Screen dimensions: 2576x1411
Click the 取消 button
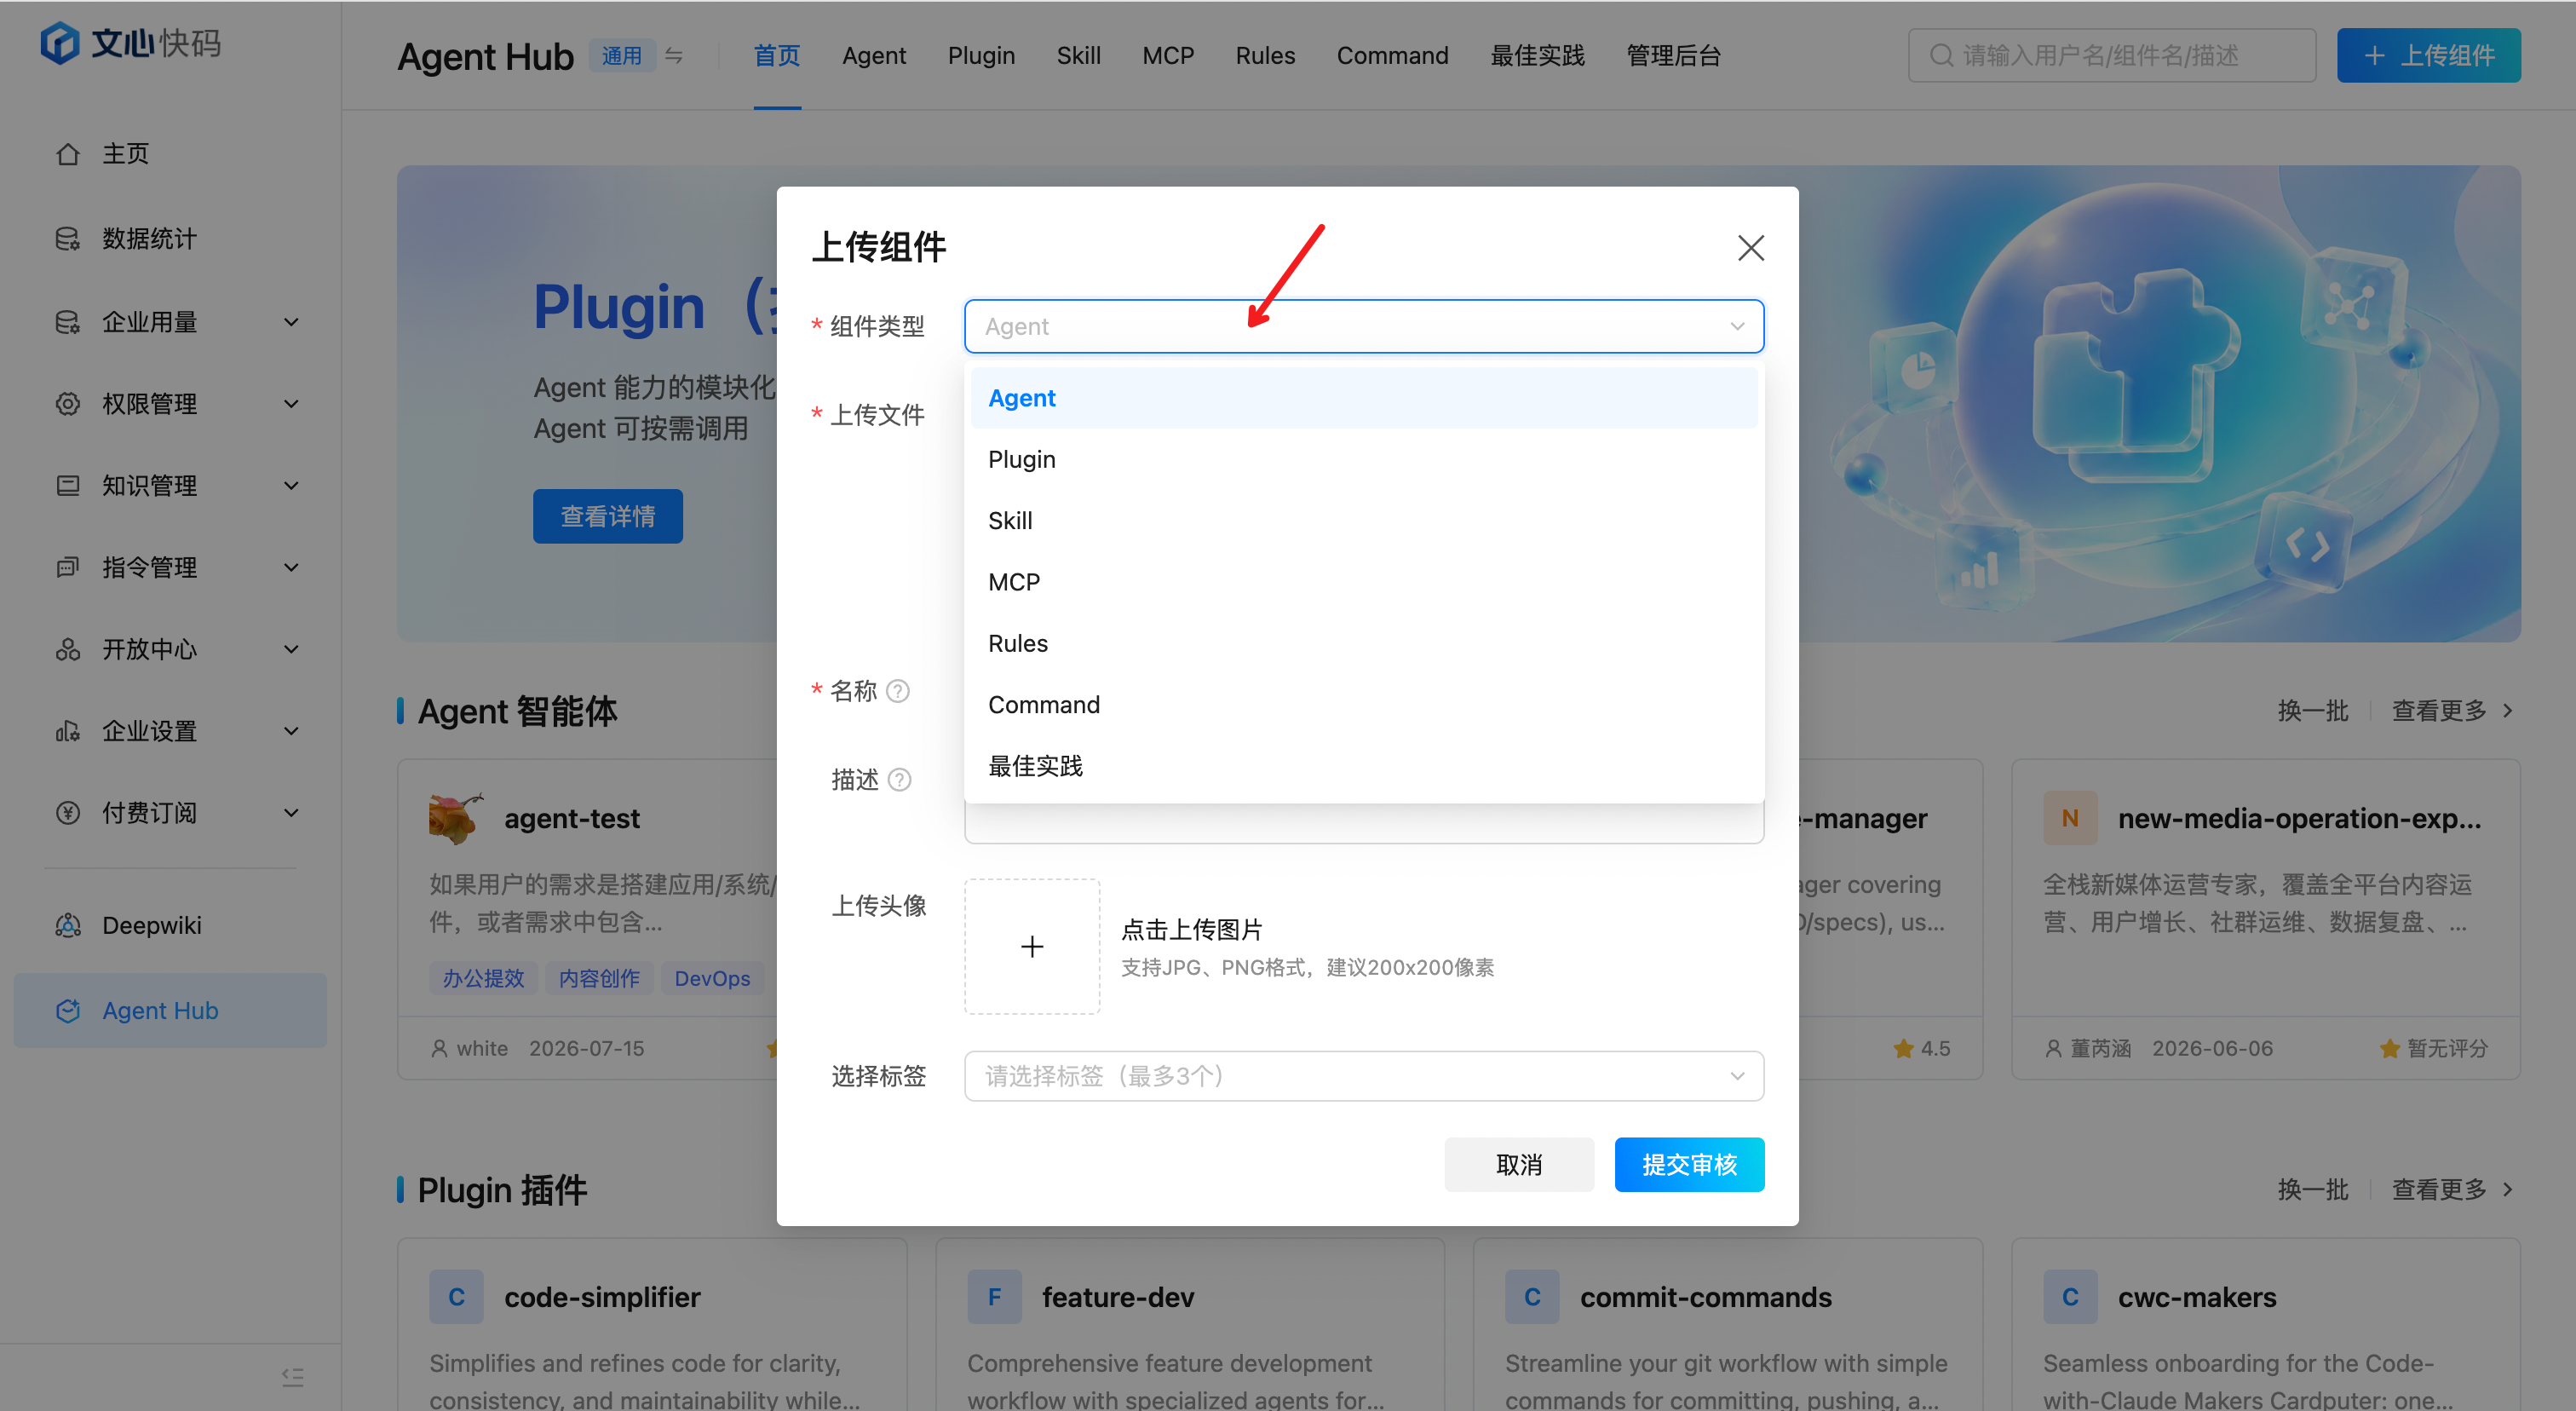coord(1518,1164)
